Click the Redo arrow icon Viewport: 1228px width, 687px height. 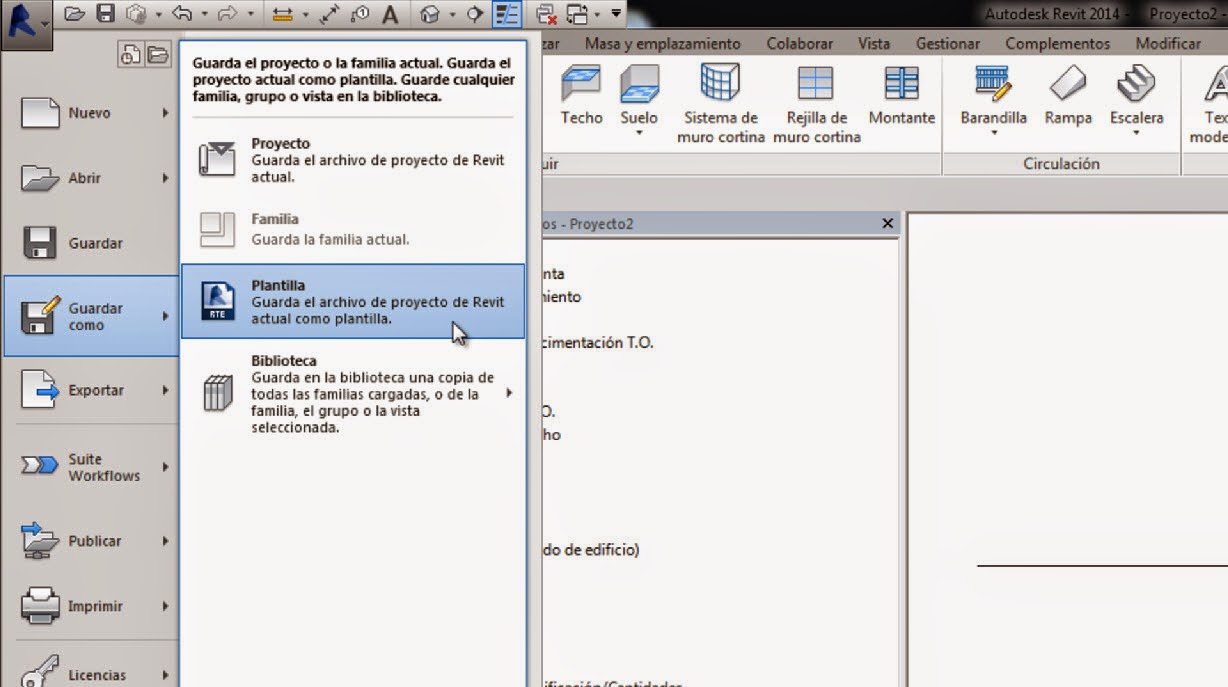click(227, 14)
